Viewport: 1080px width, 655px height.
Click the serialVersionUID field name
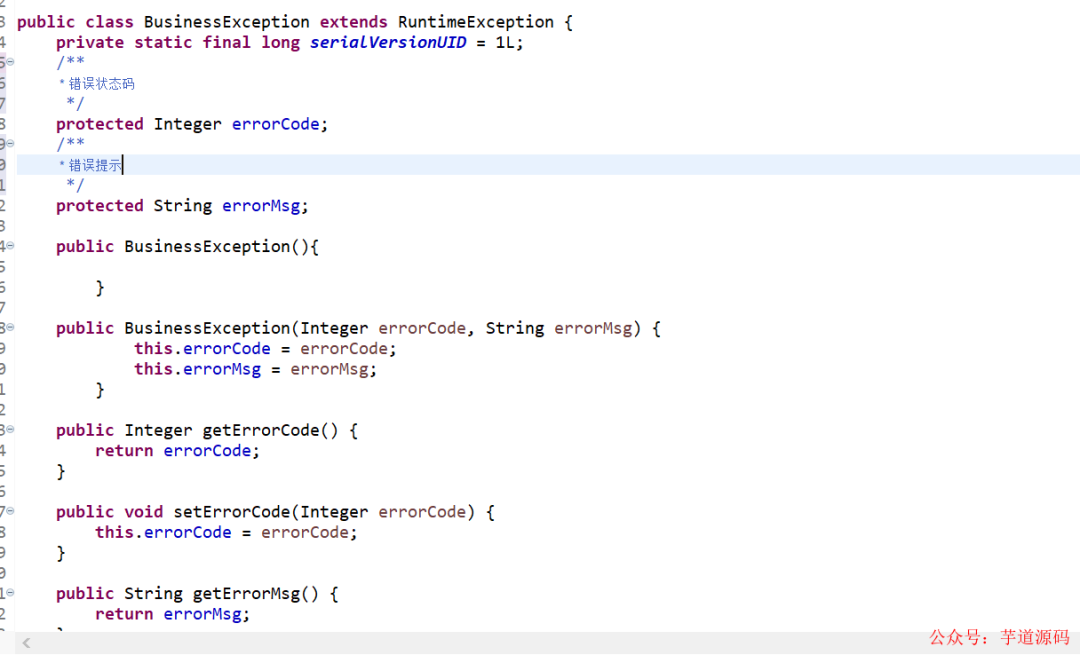[x=388, y=43]
